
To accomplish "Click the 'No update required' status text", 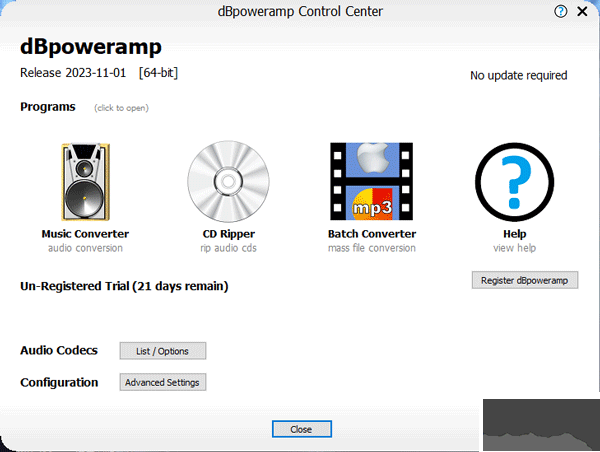I will [x=518, y=75].
